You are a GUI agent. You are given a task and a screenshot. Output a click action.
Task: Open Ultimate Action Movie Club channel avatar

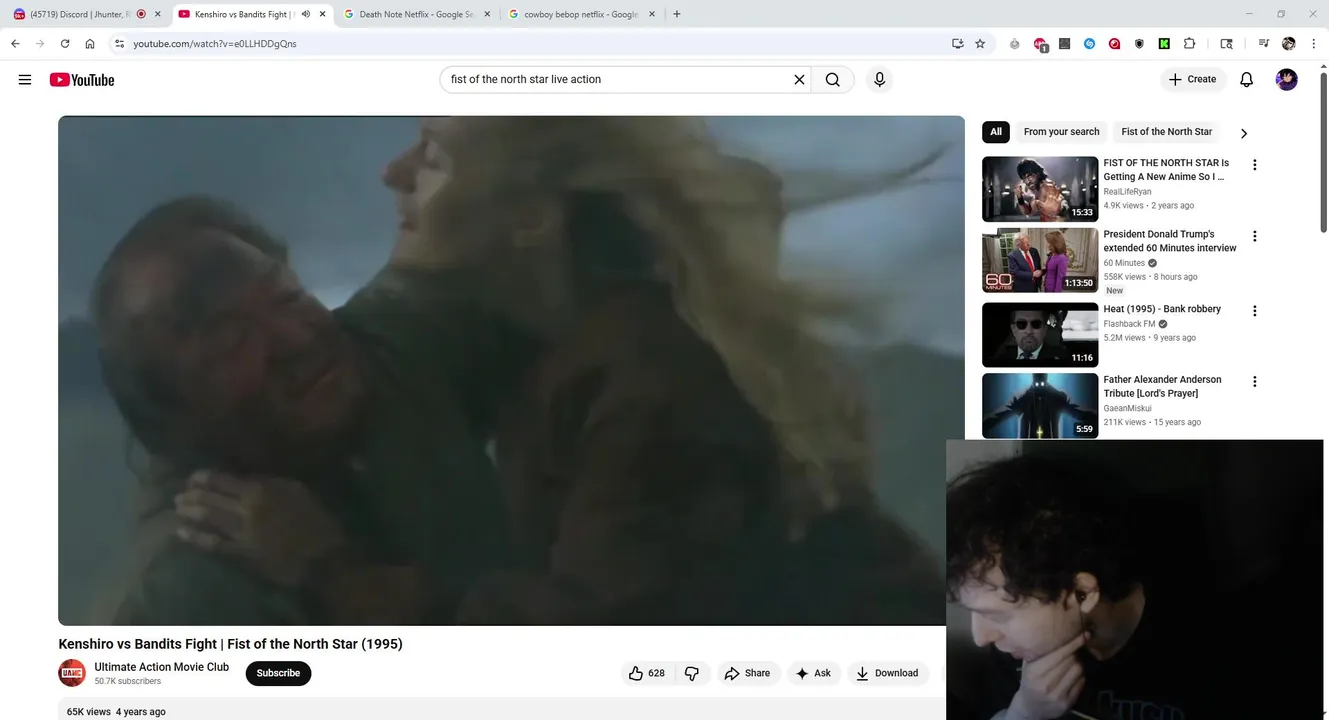pos(72,673)
